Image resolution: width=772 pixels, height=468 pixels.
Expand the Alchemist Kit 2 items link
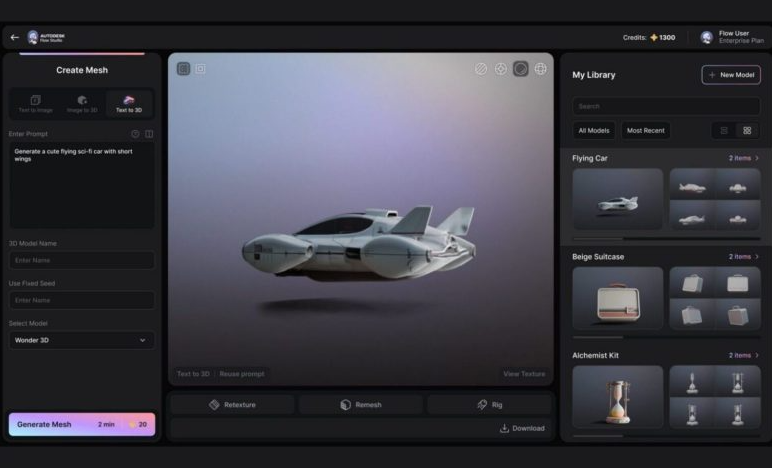point(743,355)
